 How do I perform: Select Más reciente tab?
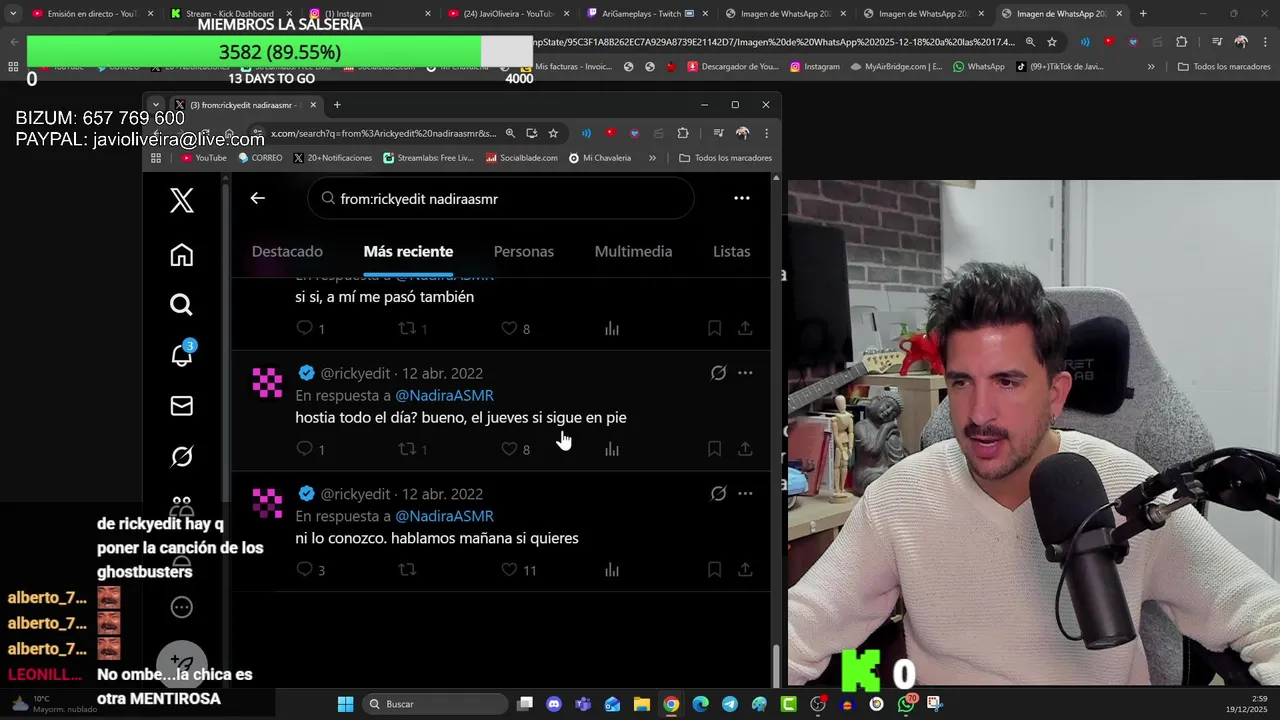pyautogui.click(x=408, y=251)
